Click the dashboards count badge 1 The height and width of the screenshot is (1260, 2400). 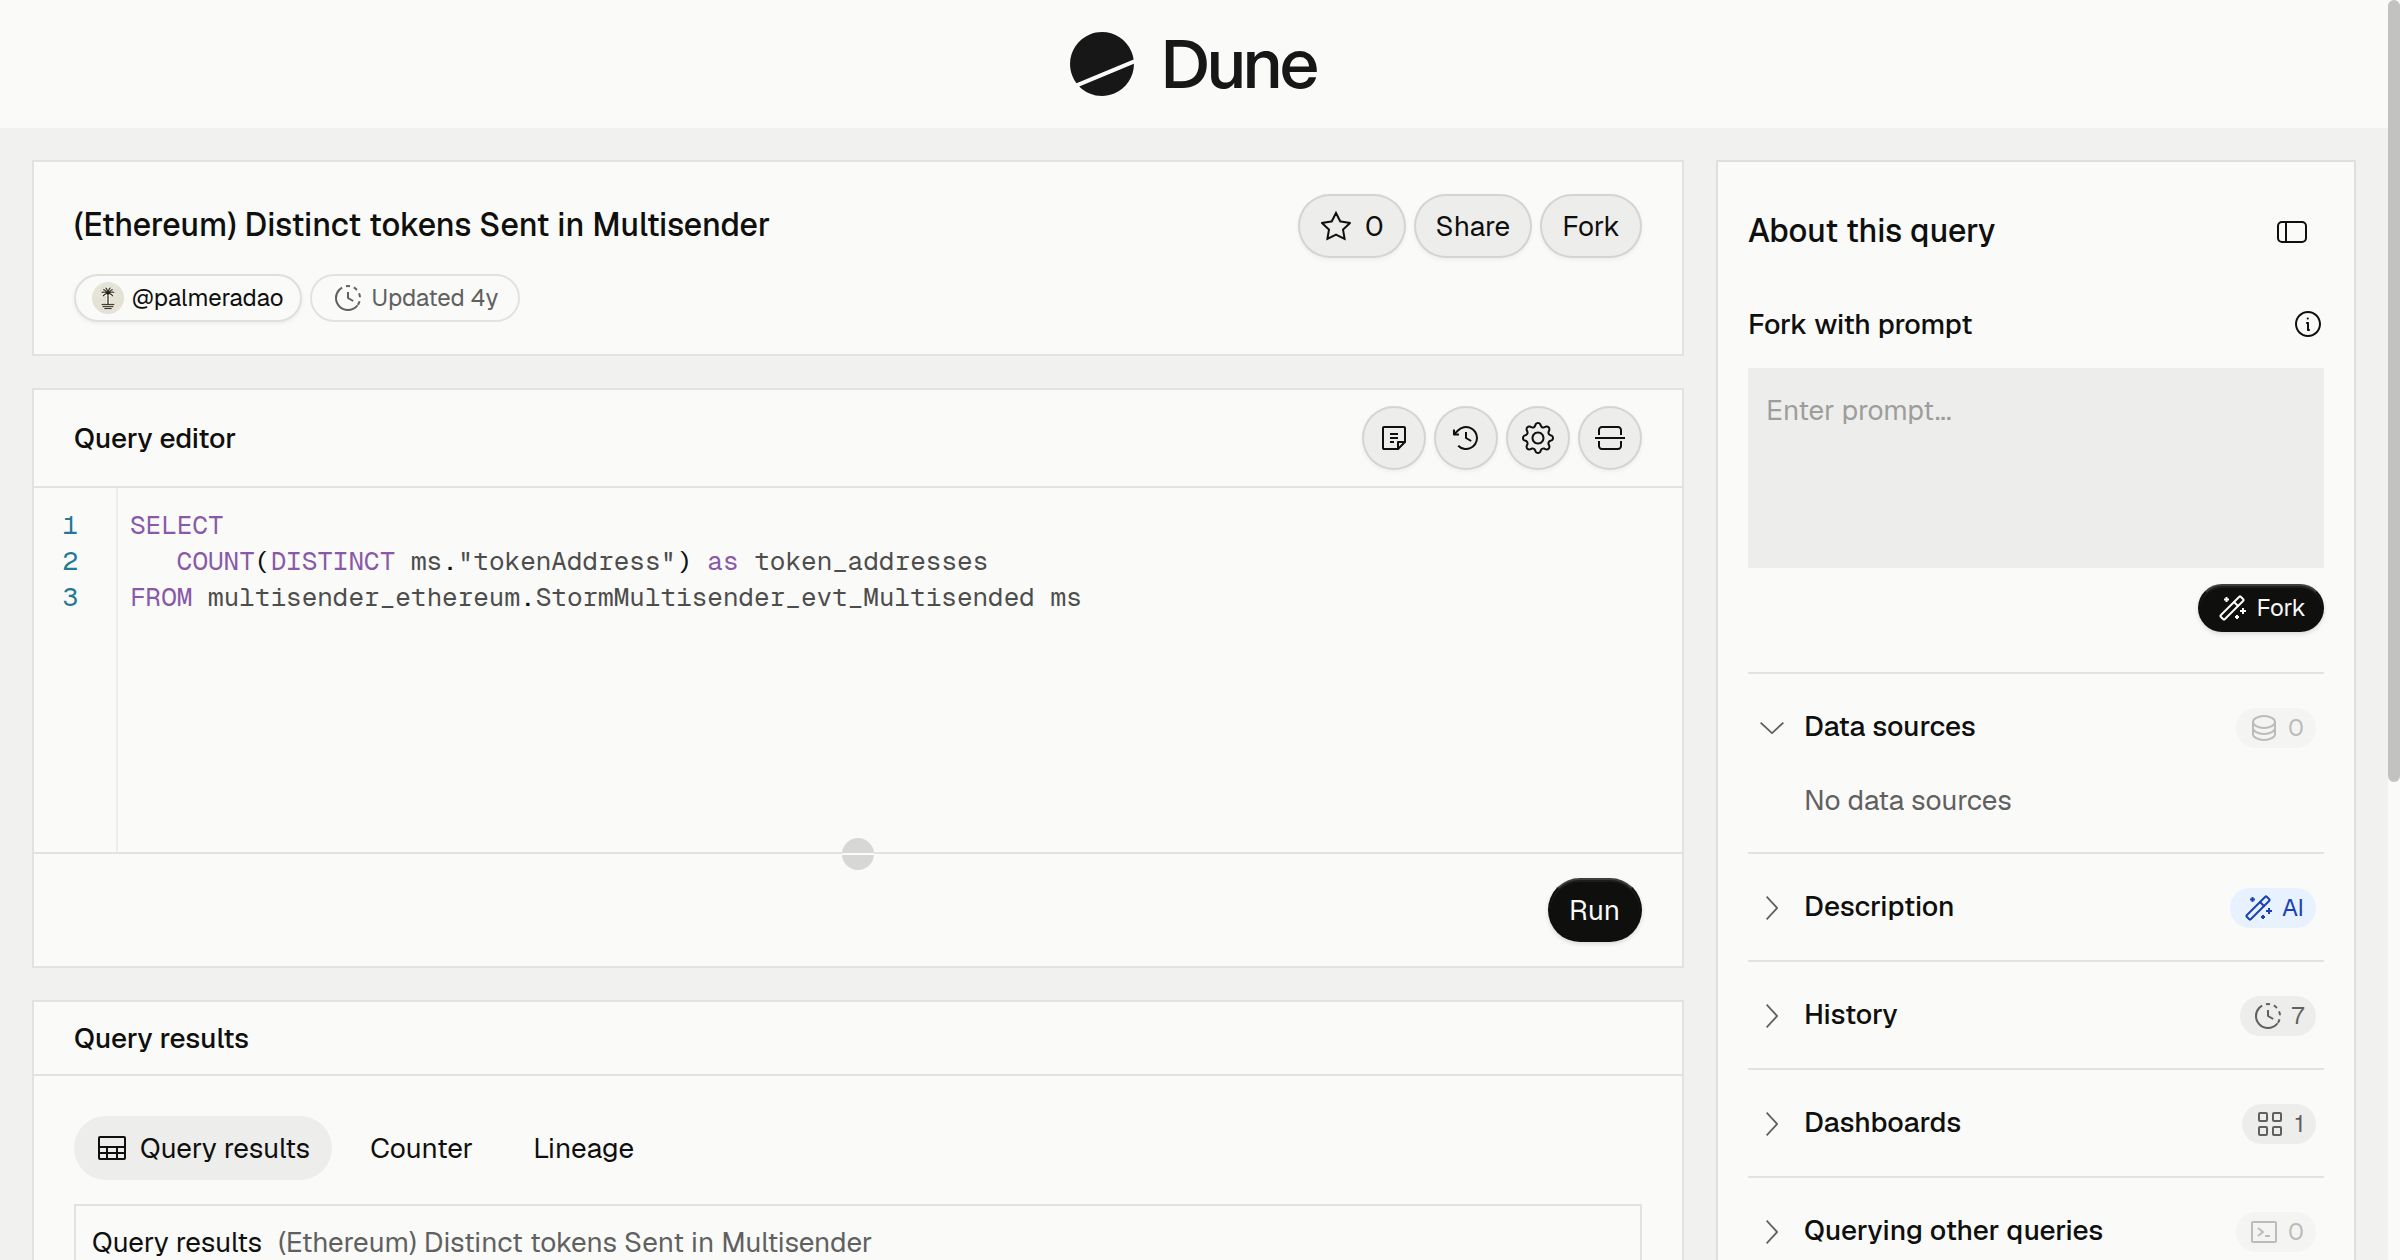coord(2279,1123)
